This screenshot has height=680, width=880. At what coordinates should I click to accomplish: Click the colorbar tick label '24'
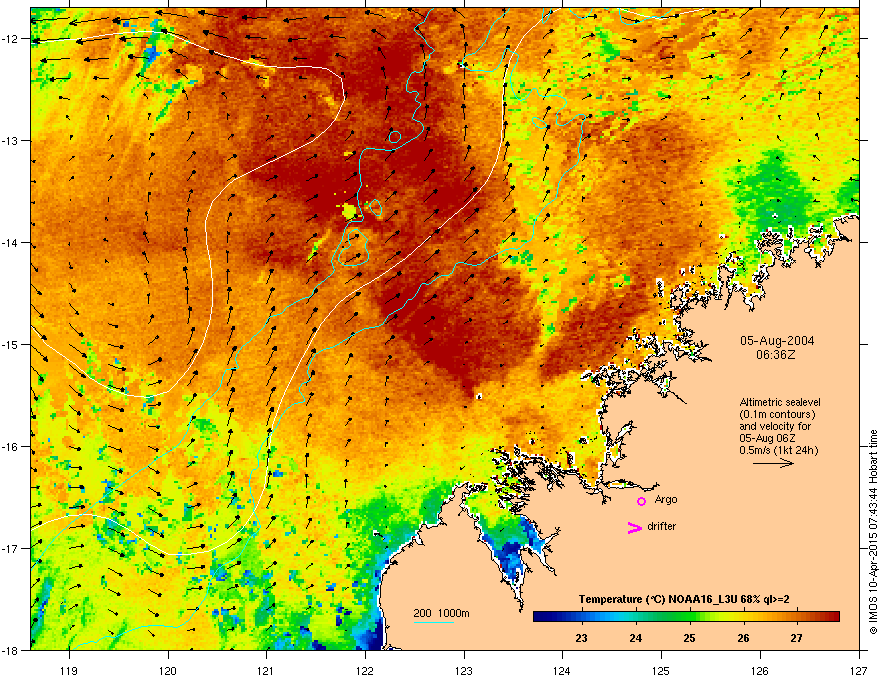[635, 638]
